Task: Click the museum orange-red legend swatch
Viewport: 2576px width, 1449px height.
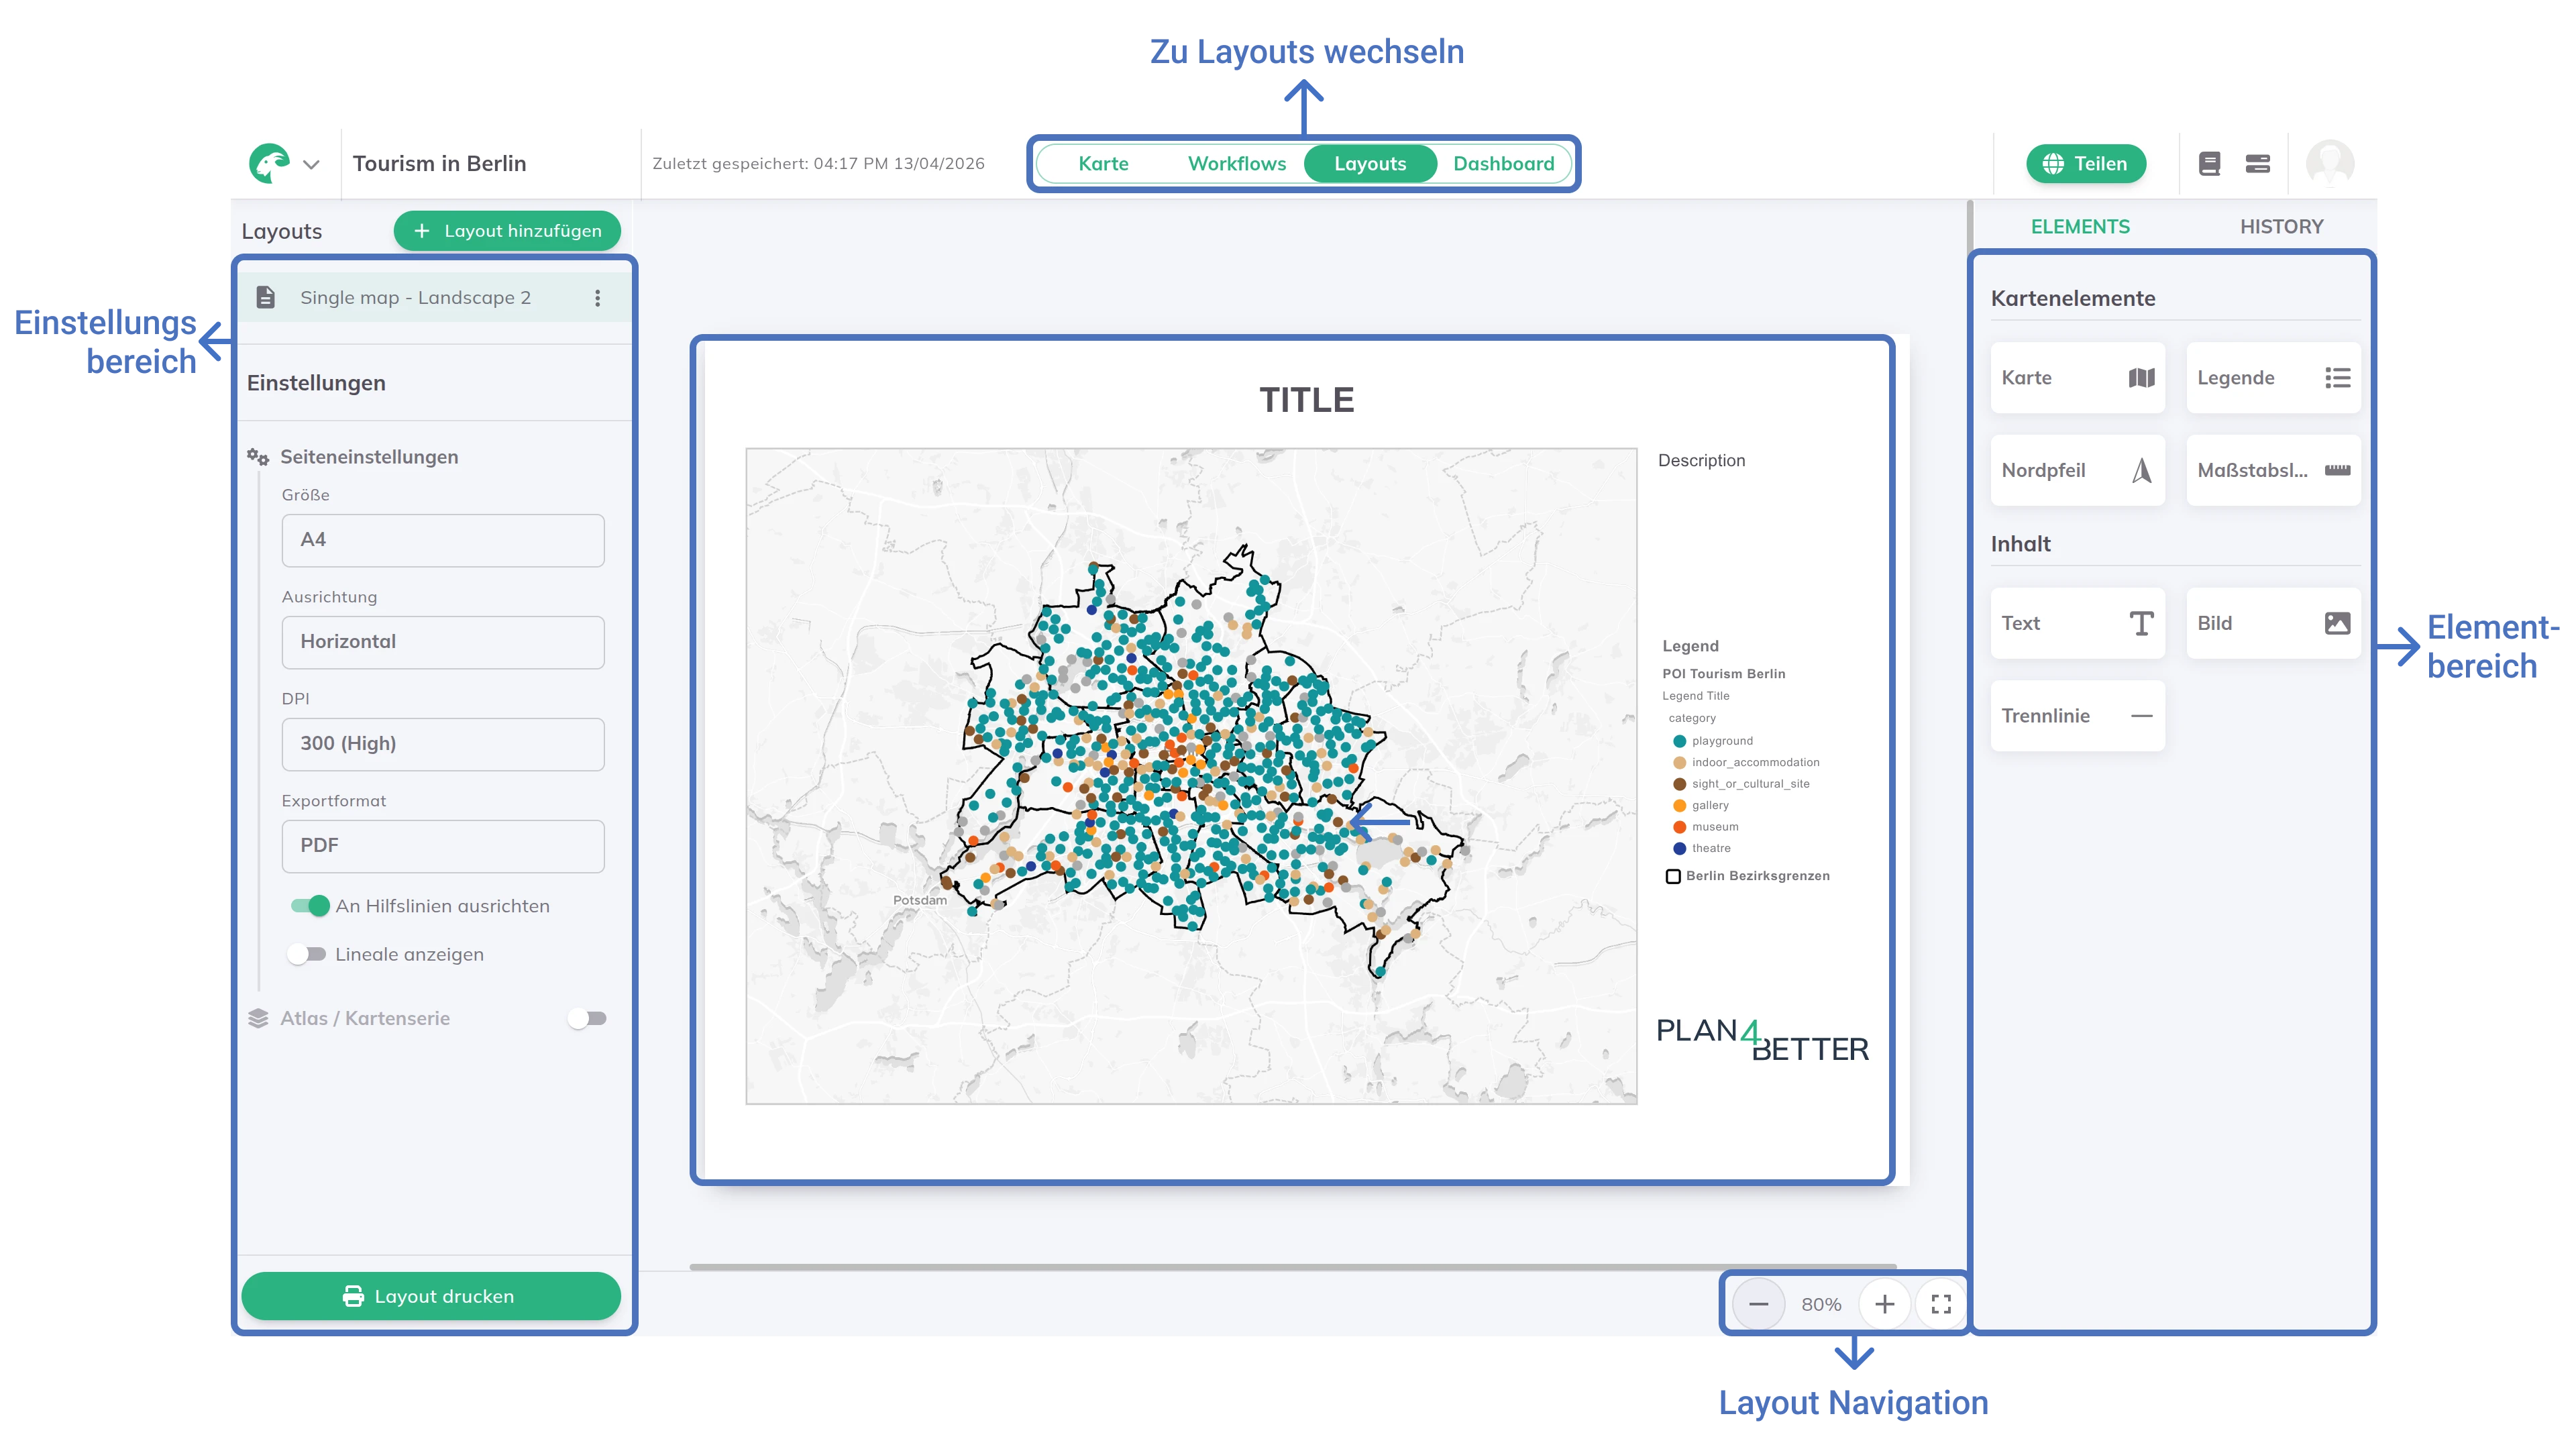Action: pyautogui.click(x=1679, y=827)
